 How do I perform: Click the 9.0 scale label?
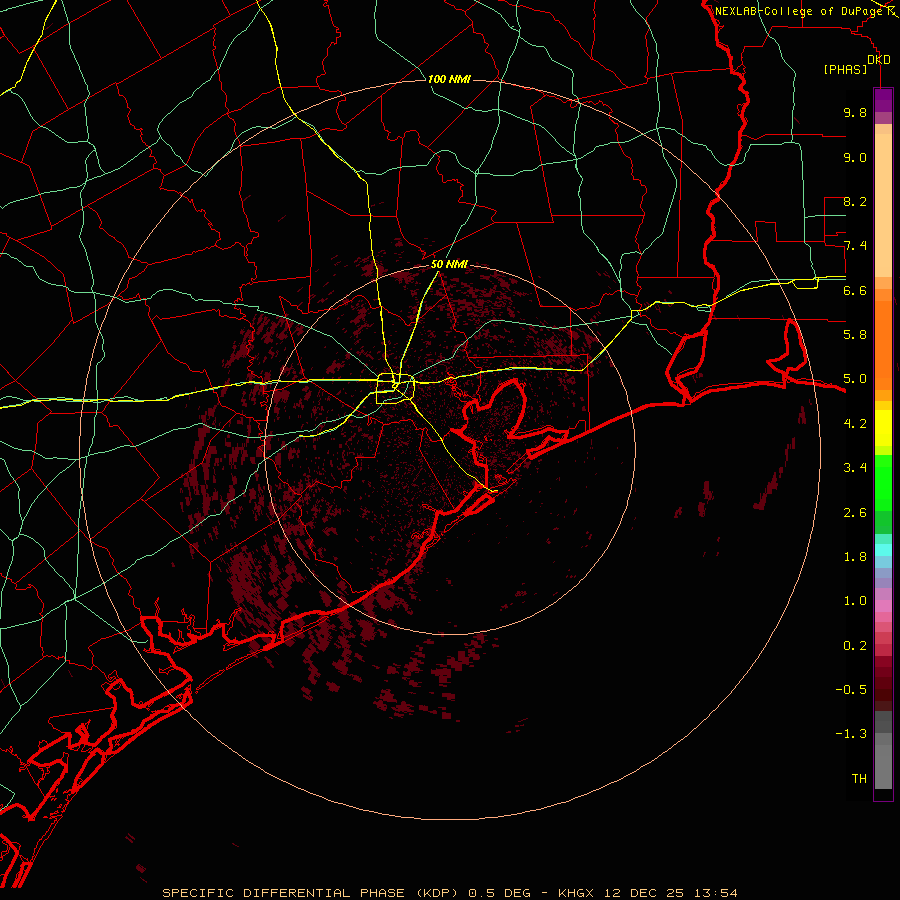point(855,157)
